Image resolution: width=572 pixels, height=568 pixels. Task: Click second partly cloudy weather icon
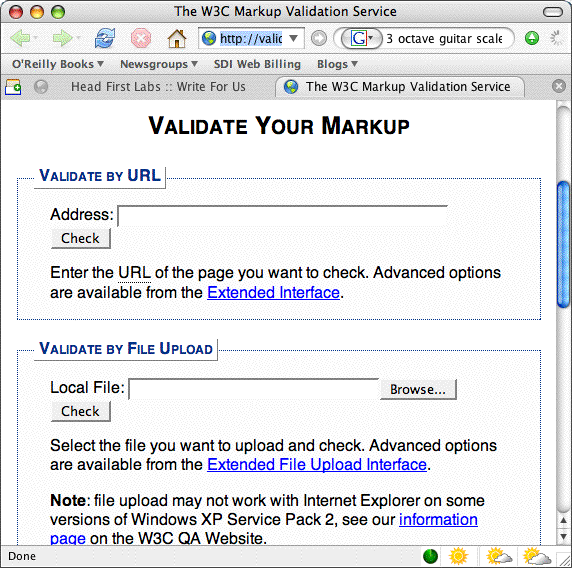pyautogui.click(x=499, y=556)
